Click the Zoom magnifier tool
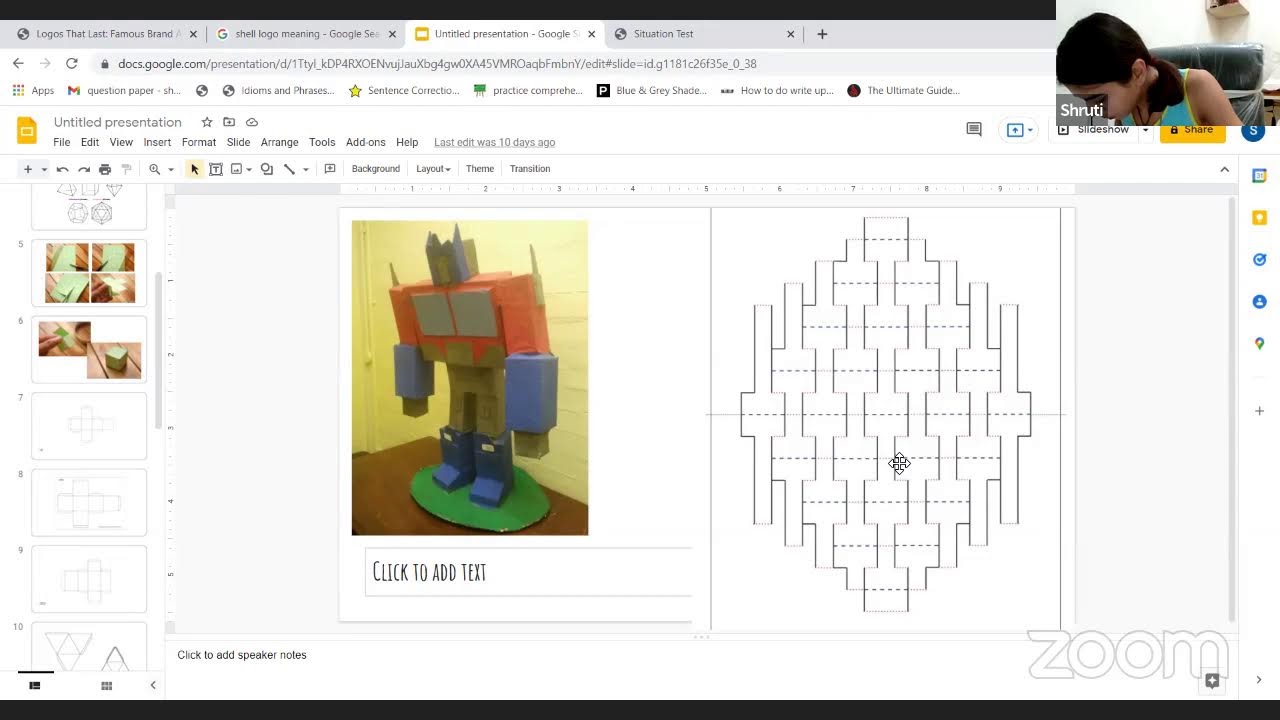 155,169
